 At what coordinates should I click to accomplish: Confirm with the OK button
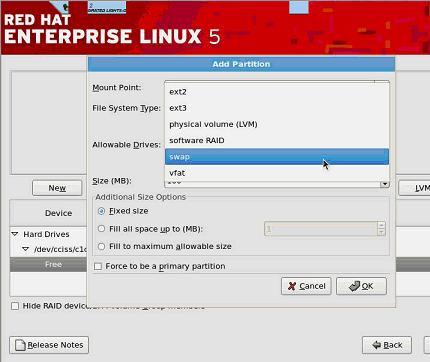click(361, 286)
